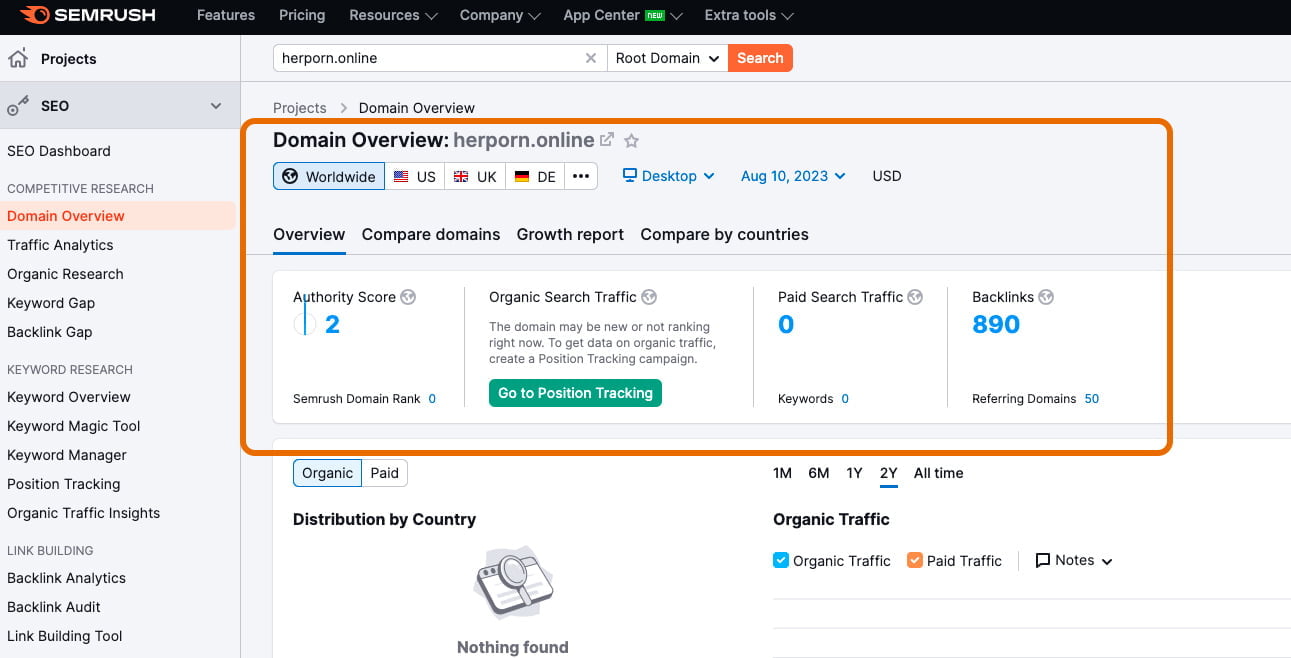Switch to the Growth report tab
1291x658 pixels.
tap(570, 234)
